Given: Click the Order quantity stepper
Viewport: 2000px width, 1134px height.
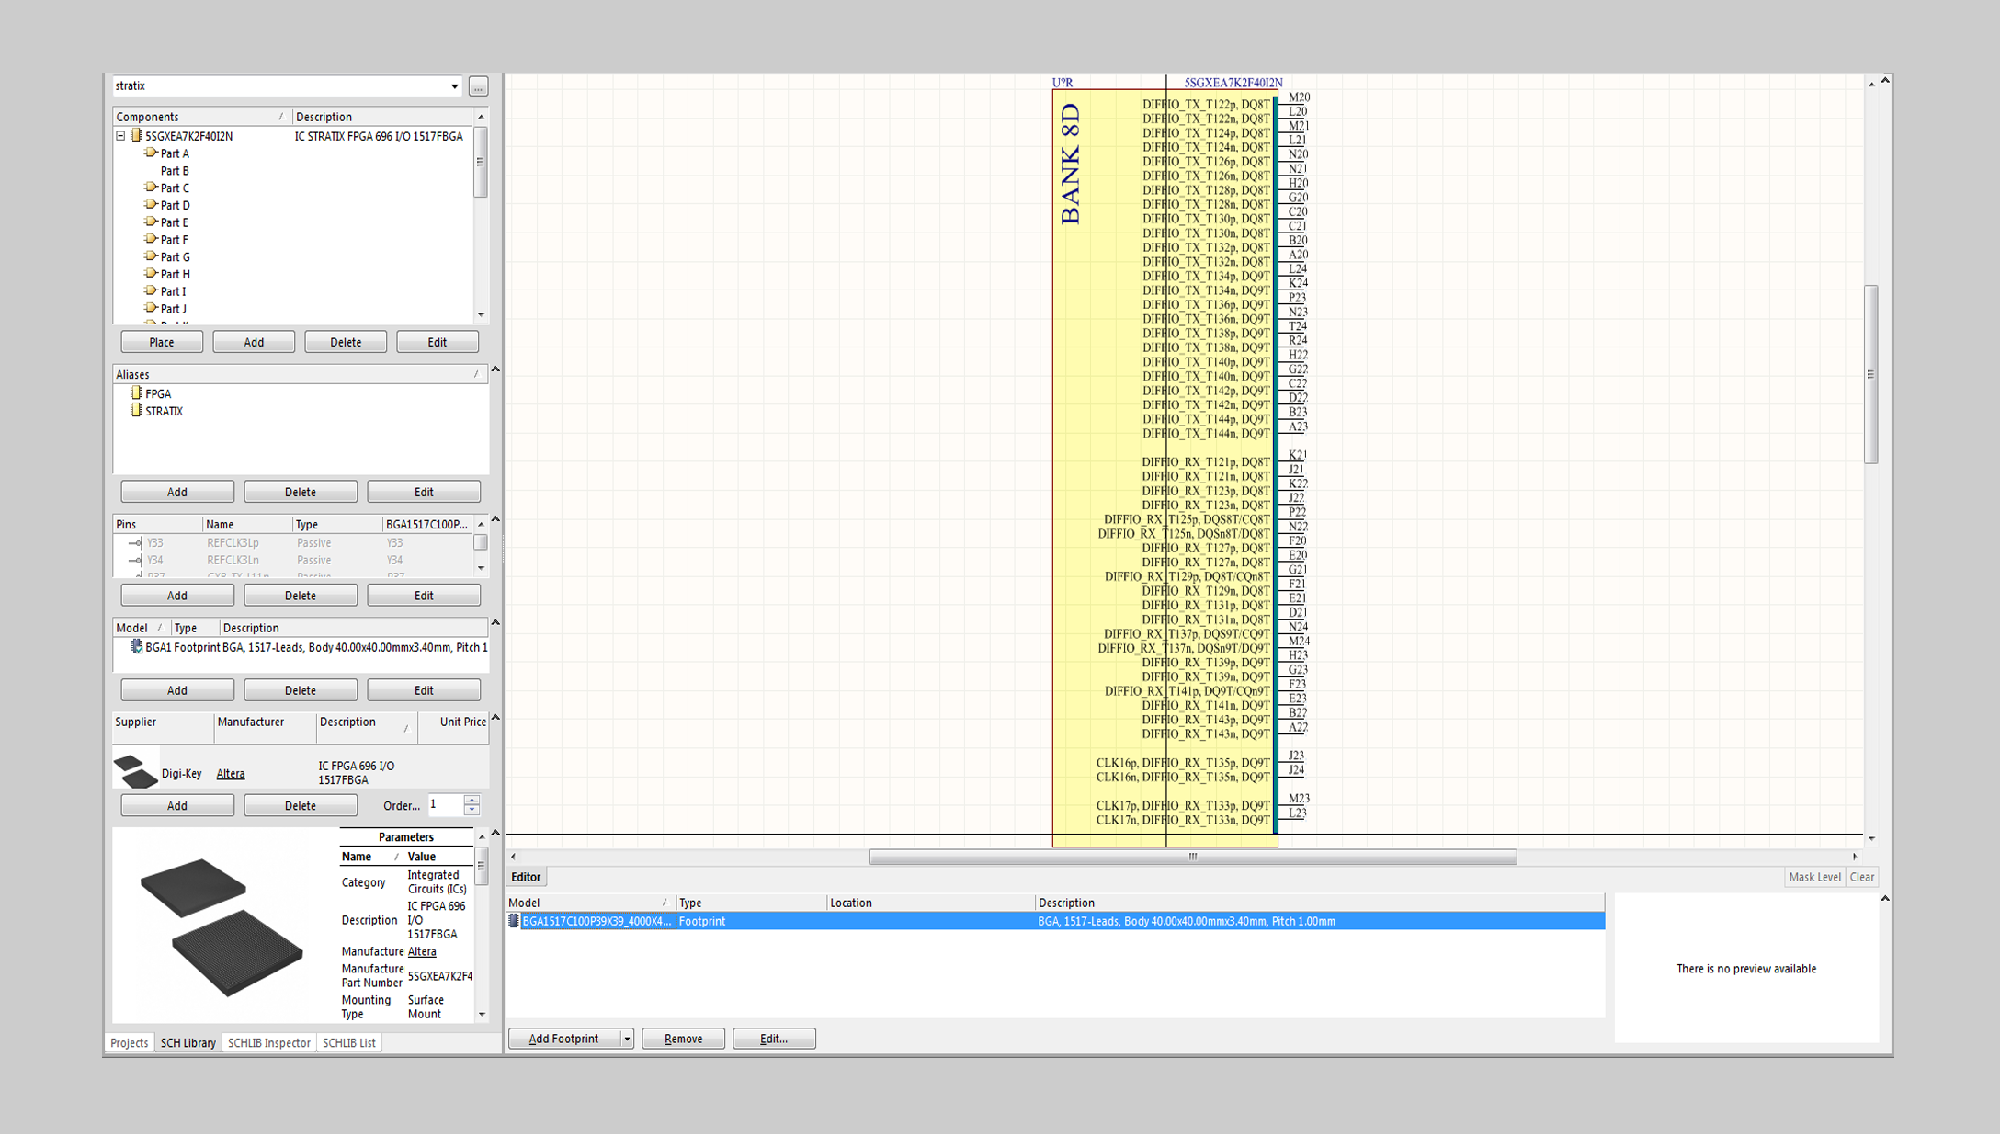Looking at the screenshot, I should pos(471,805).
